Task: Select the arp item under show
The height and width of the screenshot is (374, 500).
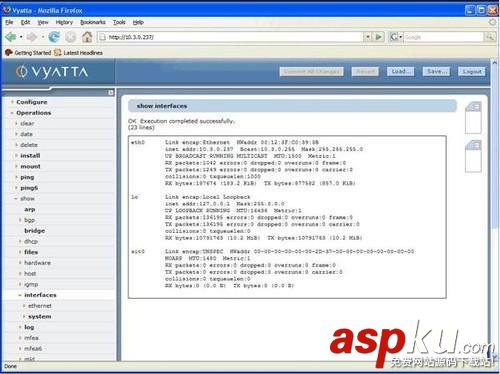Action: click(30, 210)
